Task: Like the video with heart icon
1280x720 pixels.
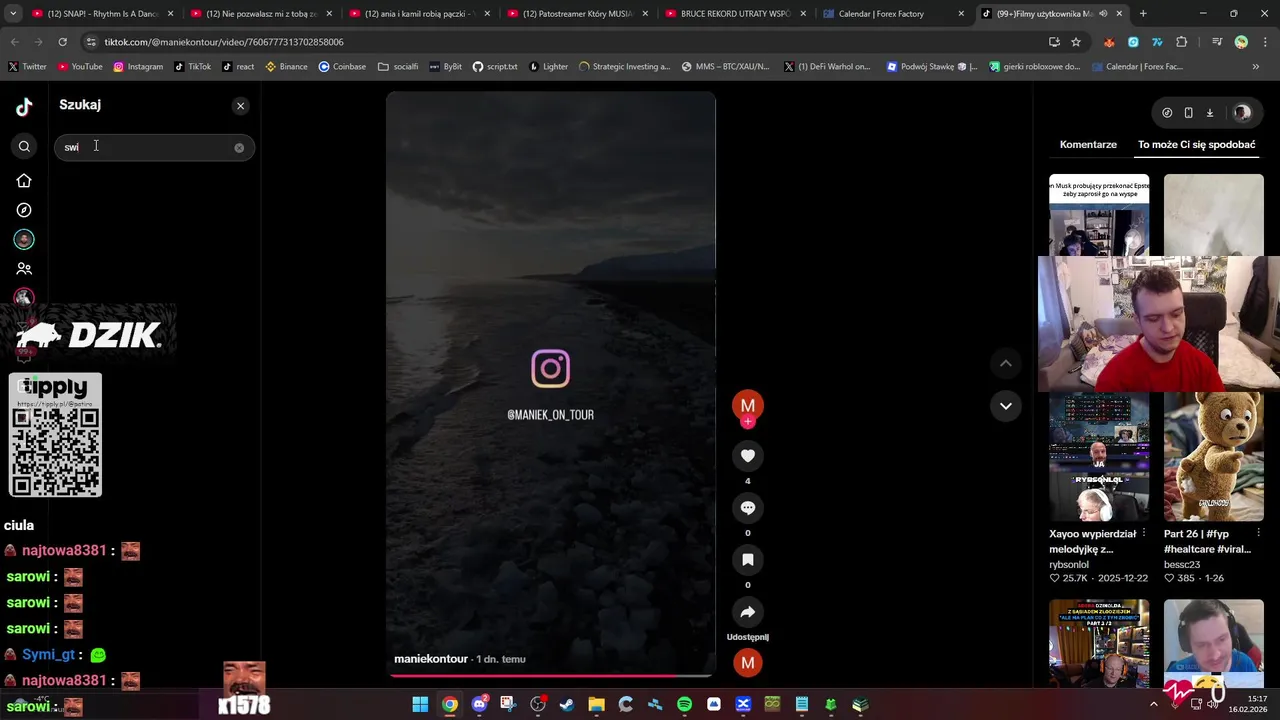Action: click(x=747, y=456)
